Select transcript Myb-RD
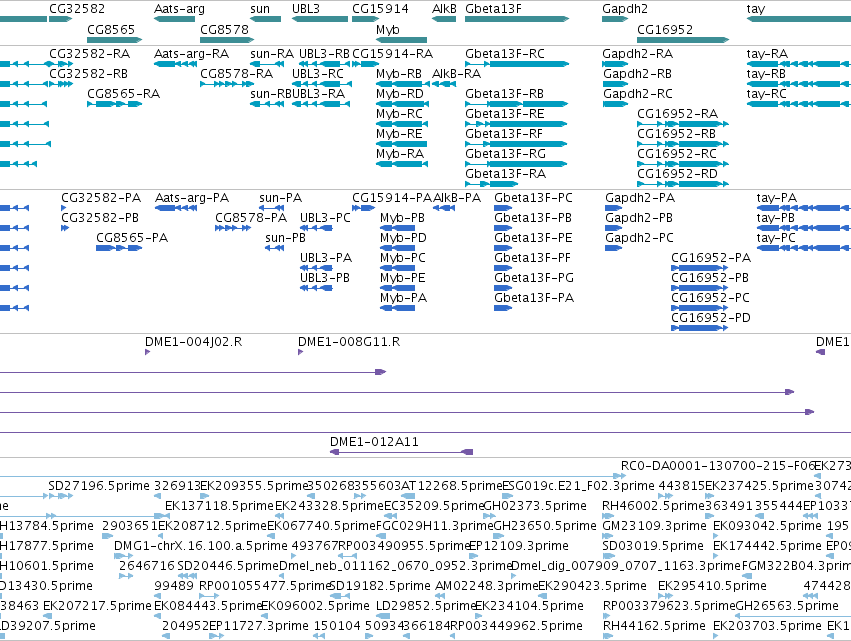The image size is (851, 641). pos(399,94)
